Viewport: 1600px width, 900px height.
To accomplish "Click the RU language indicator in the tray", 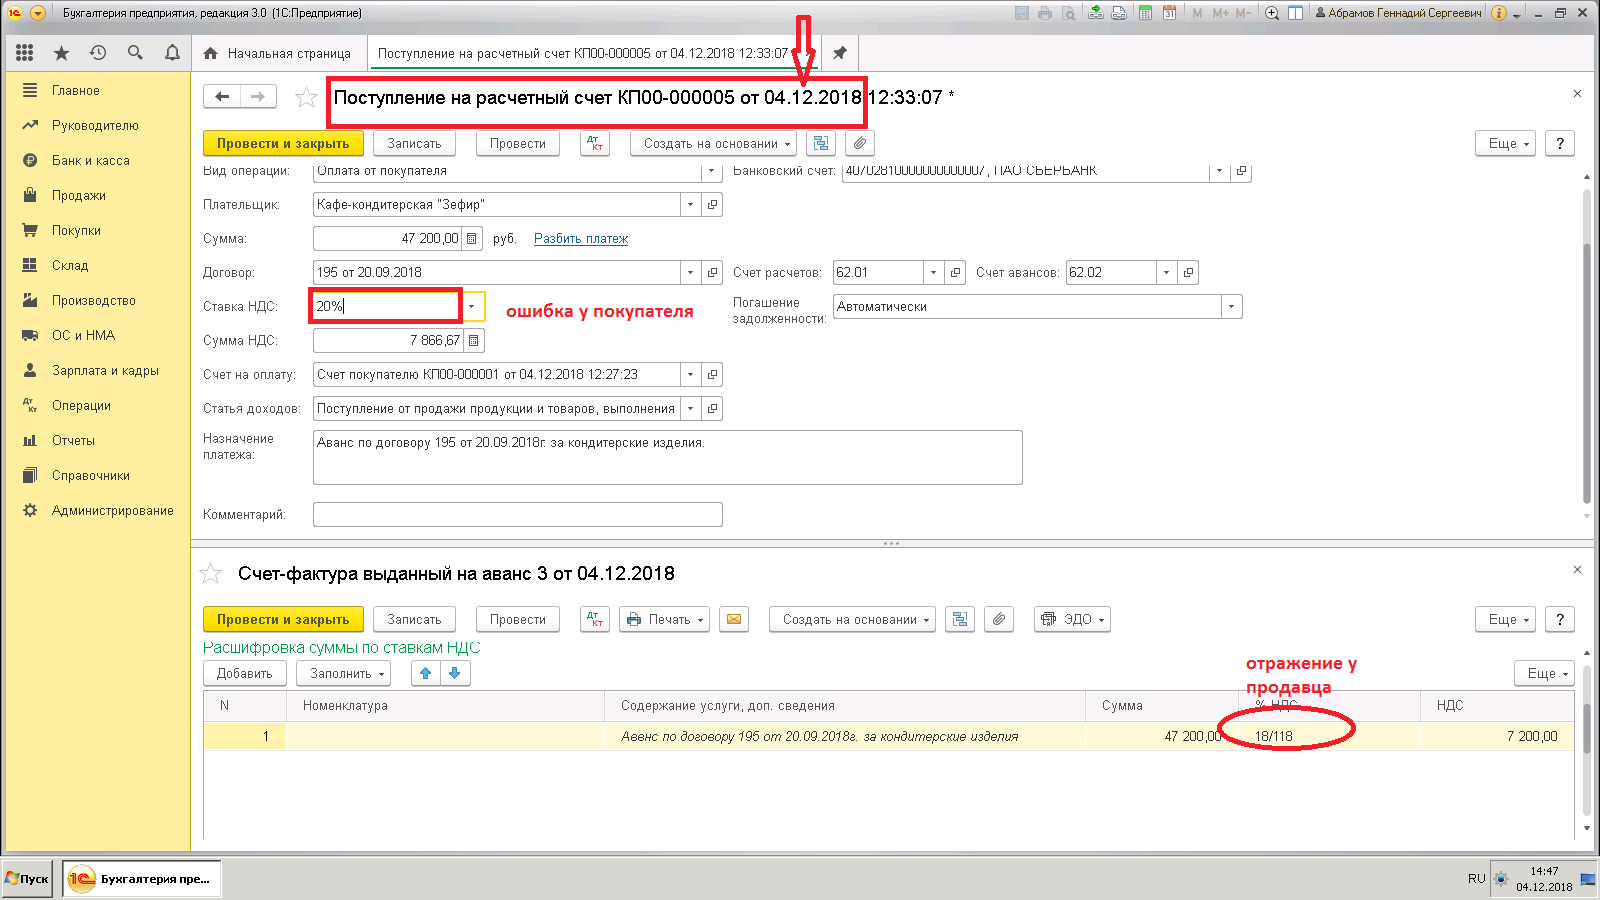I will (x=1476, y=879).
